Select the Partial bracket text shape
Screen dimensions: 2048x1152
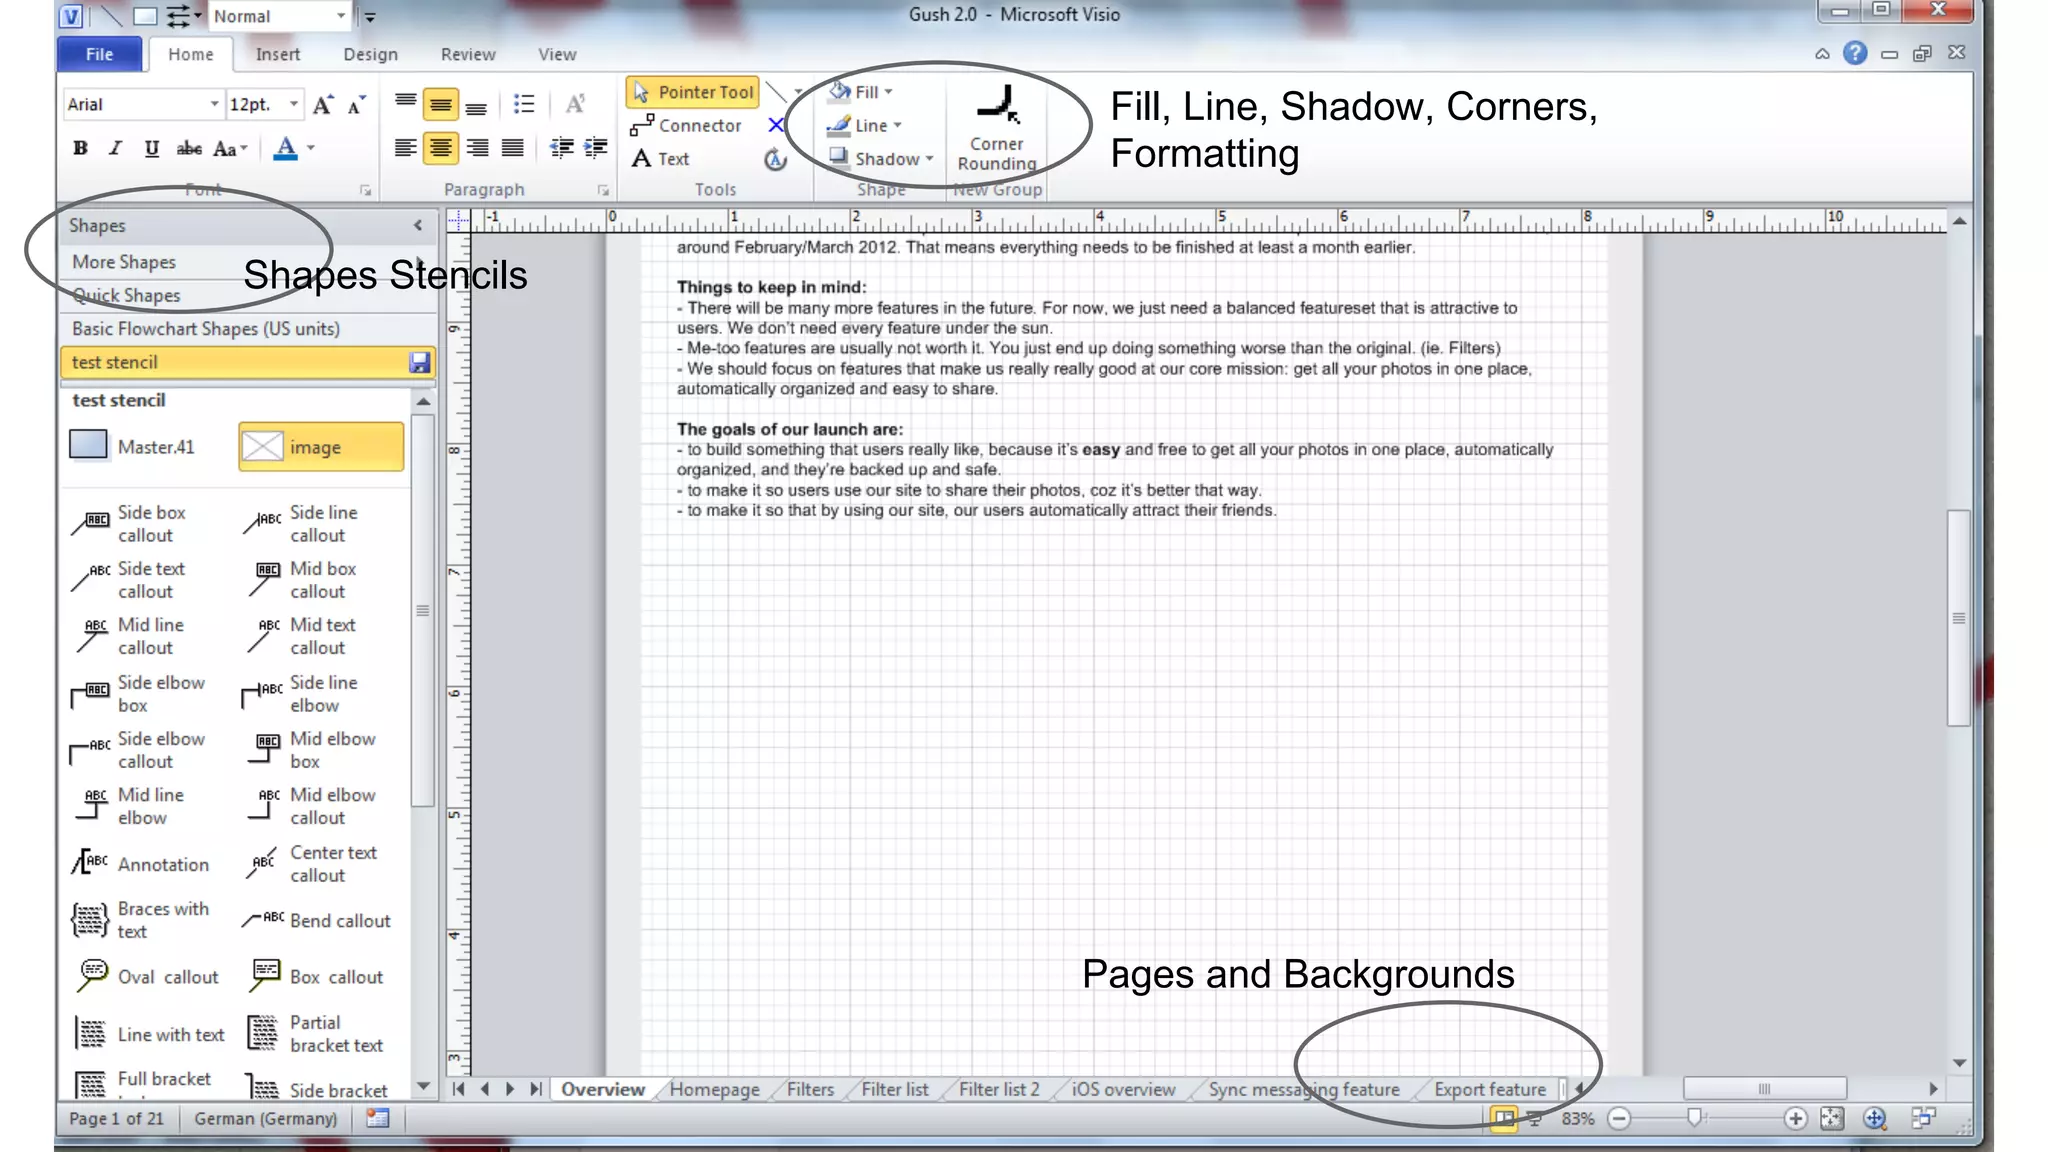tap(315, 1034)
